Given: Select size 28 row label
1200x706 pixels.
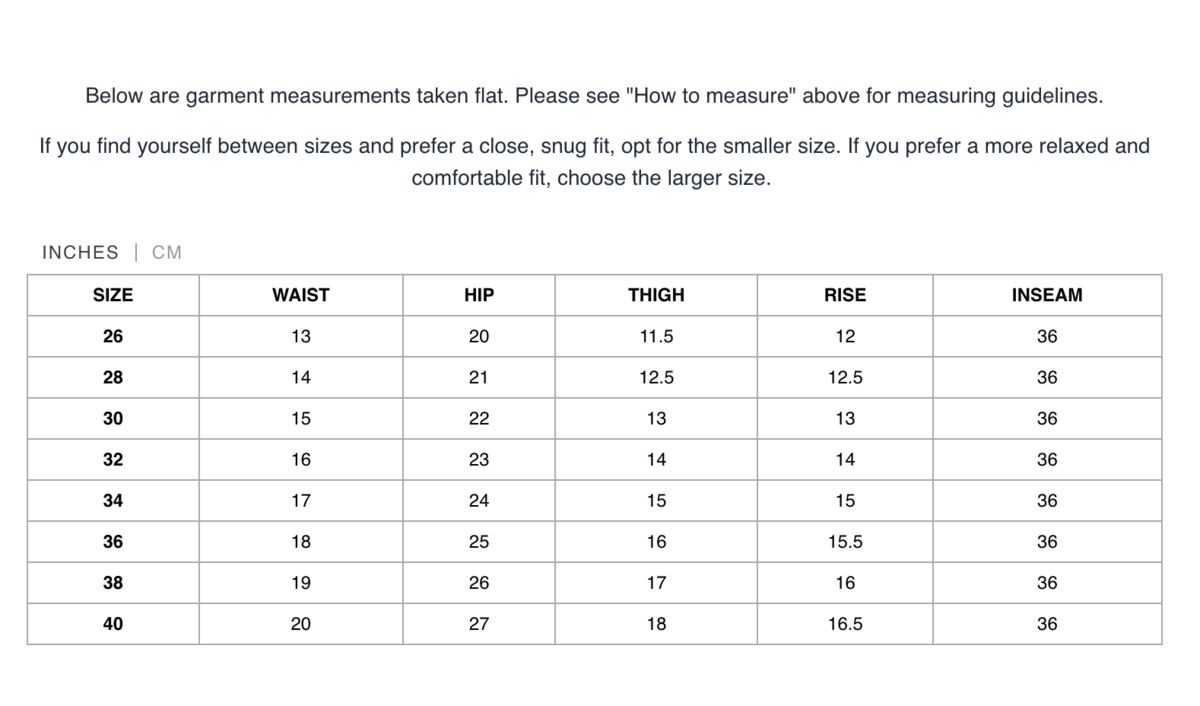Looking at the screenshot, I should point(113,378).
